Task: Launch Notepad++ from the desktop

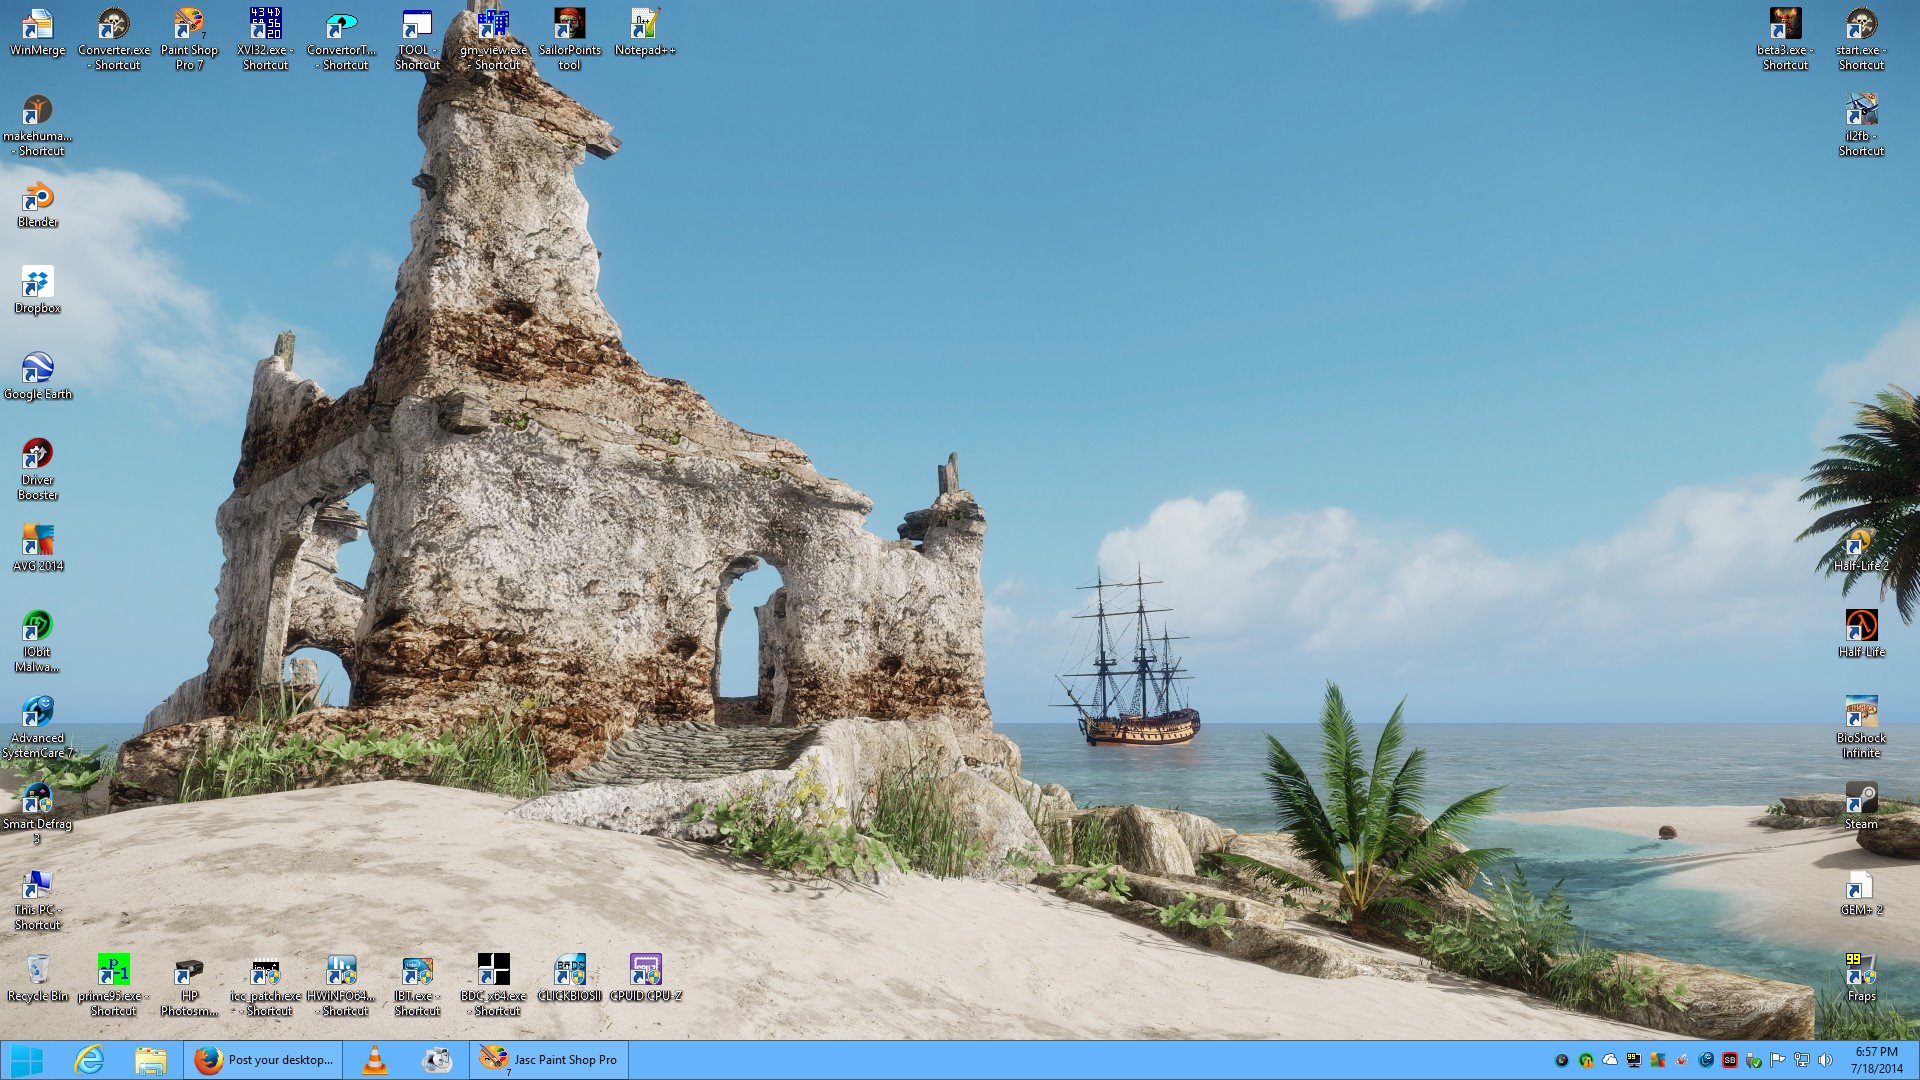Action: [x=645, y=33]
